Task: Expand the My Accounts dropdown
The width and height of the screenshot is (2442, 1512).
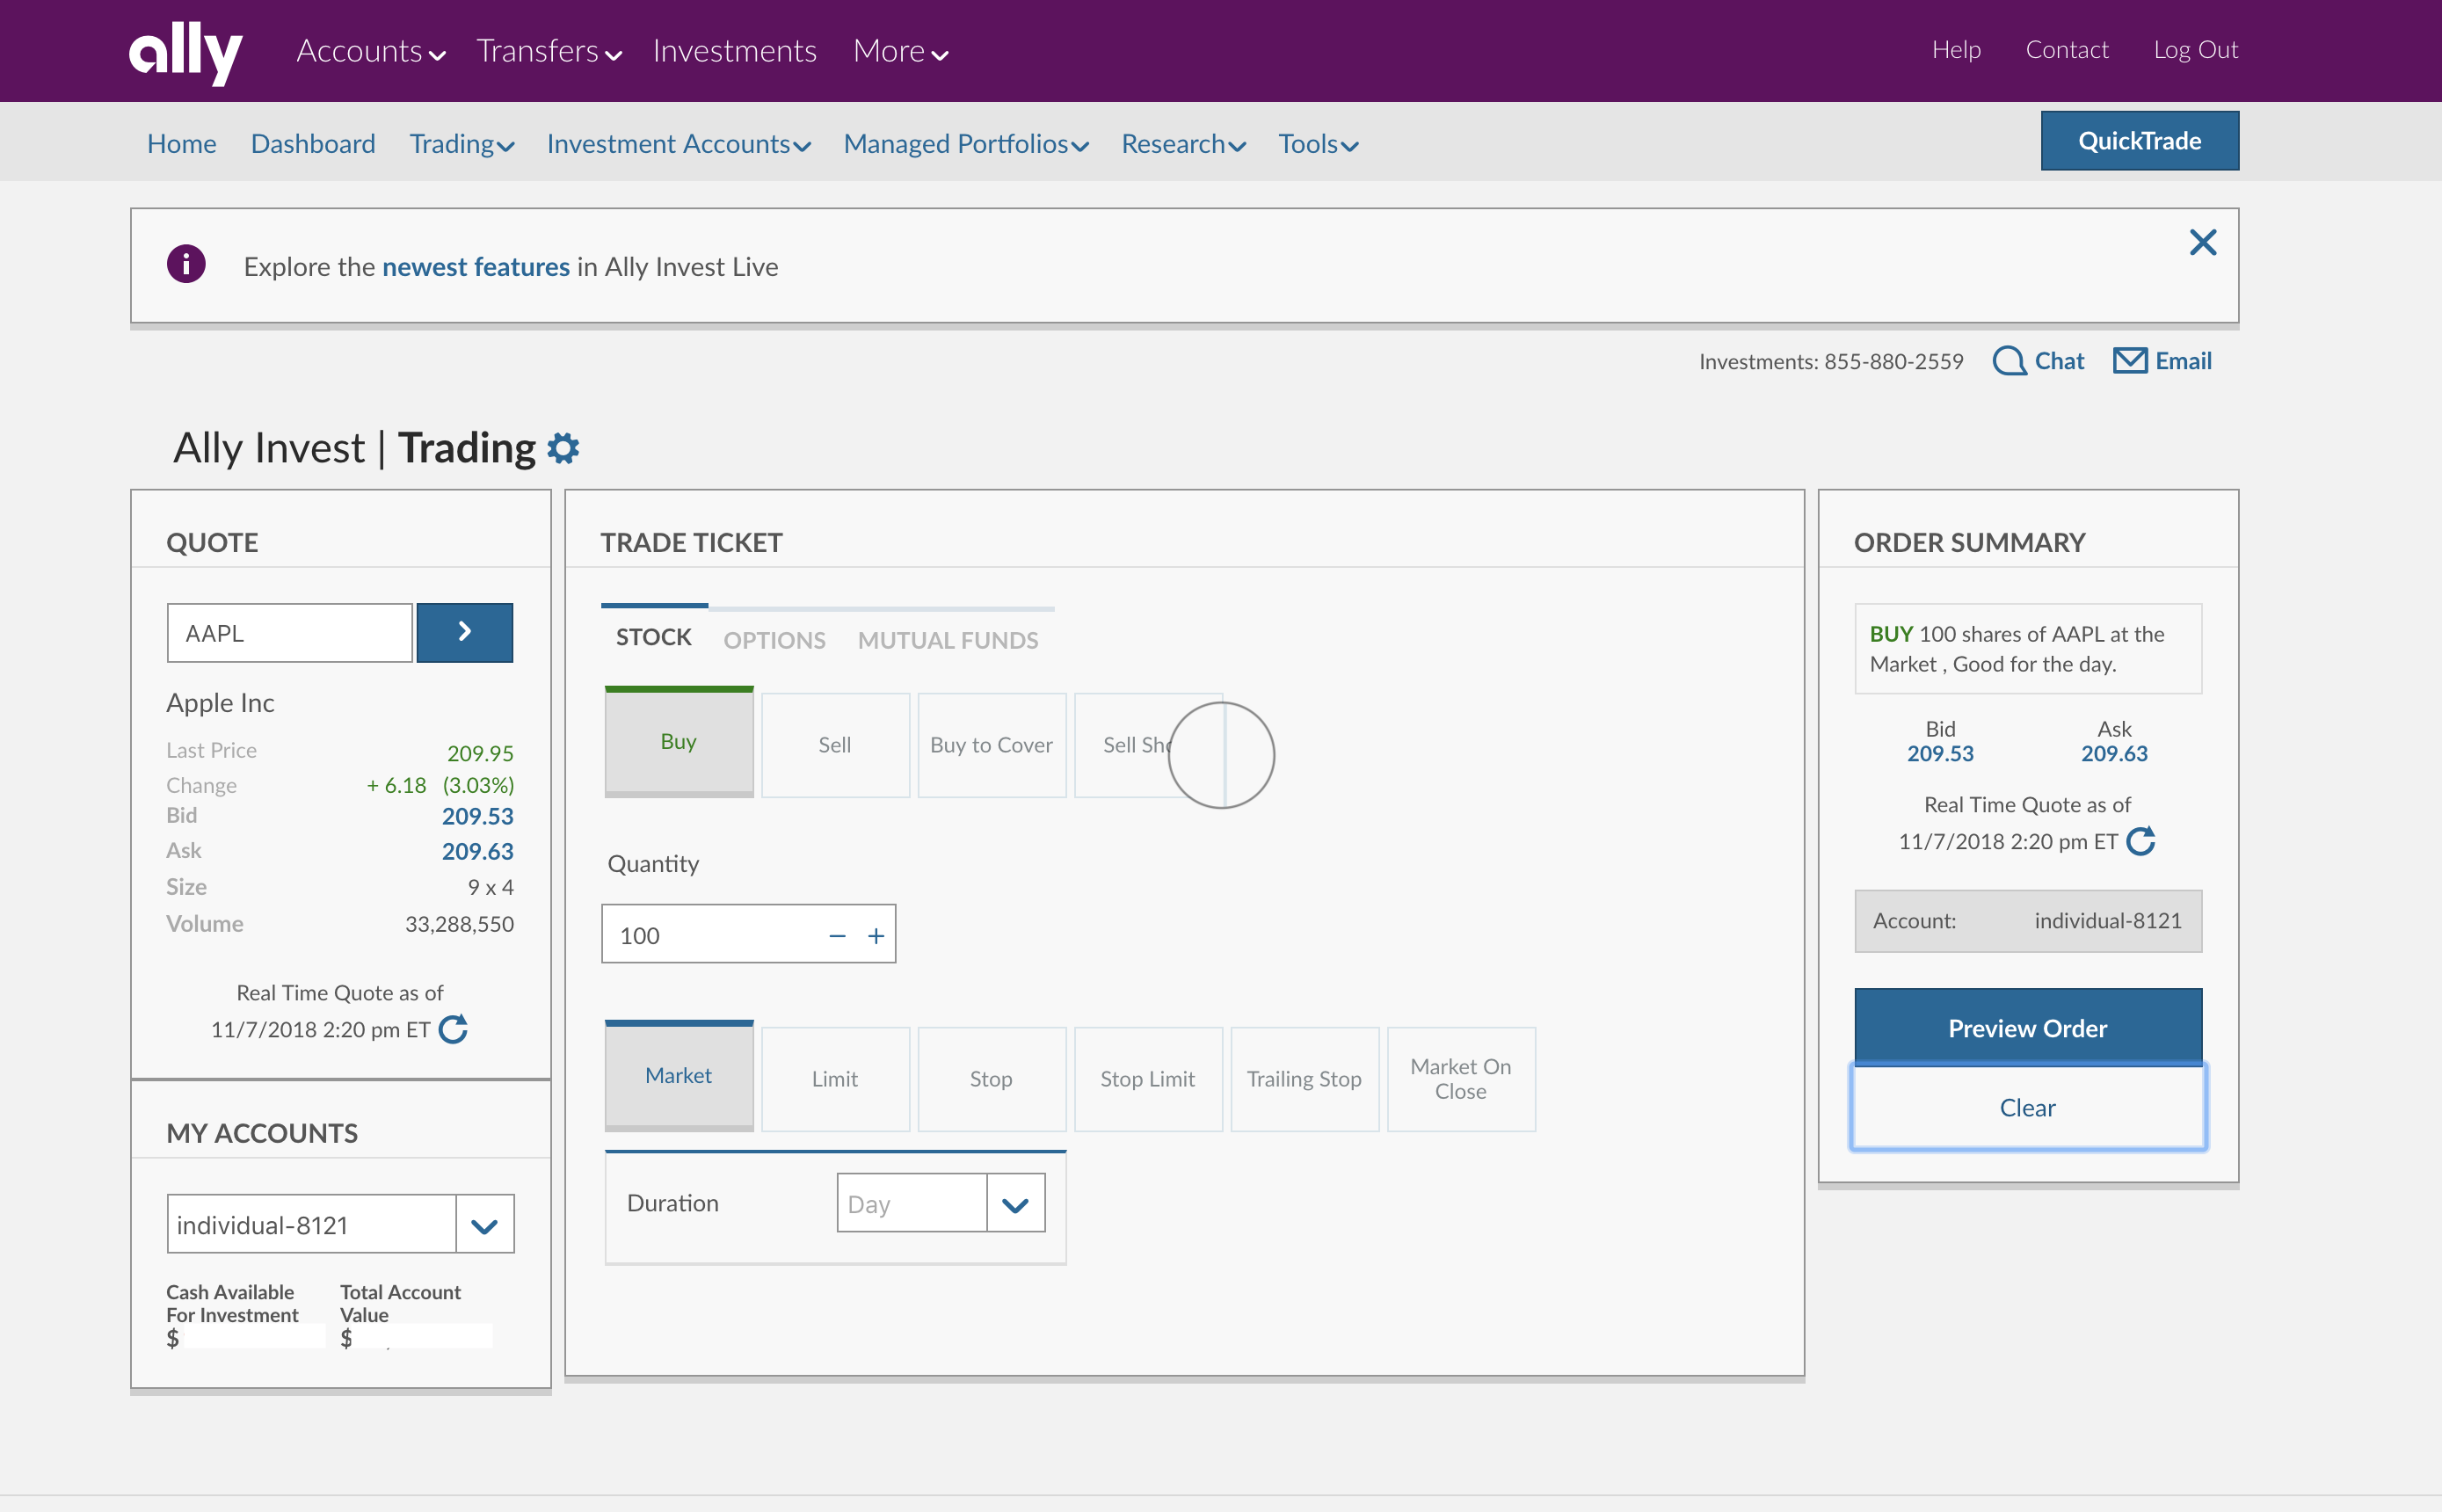Action: [x=483, y=1225]
